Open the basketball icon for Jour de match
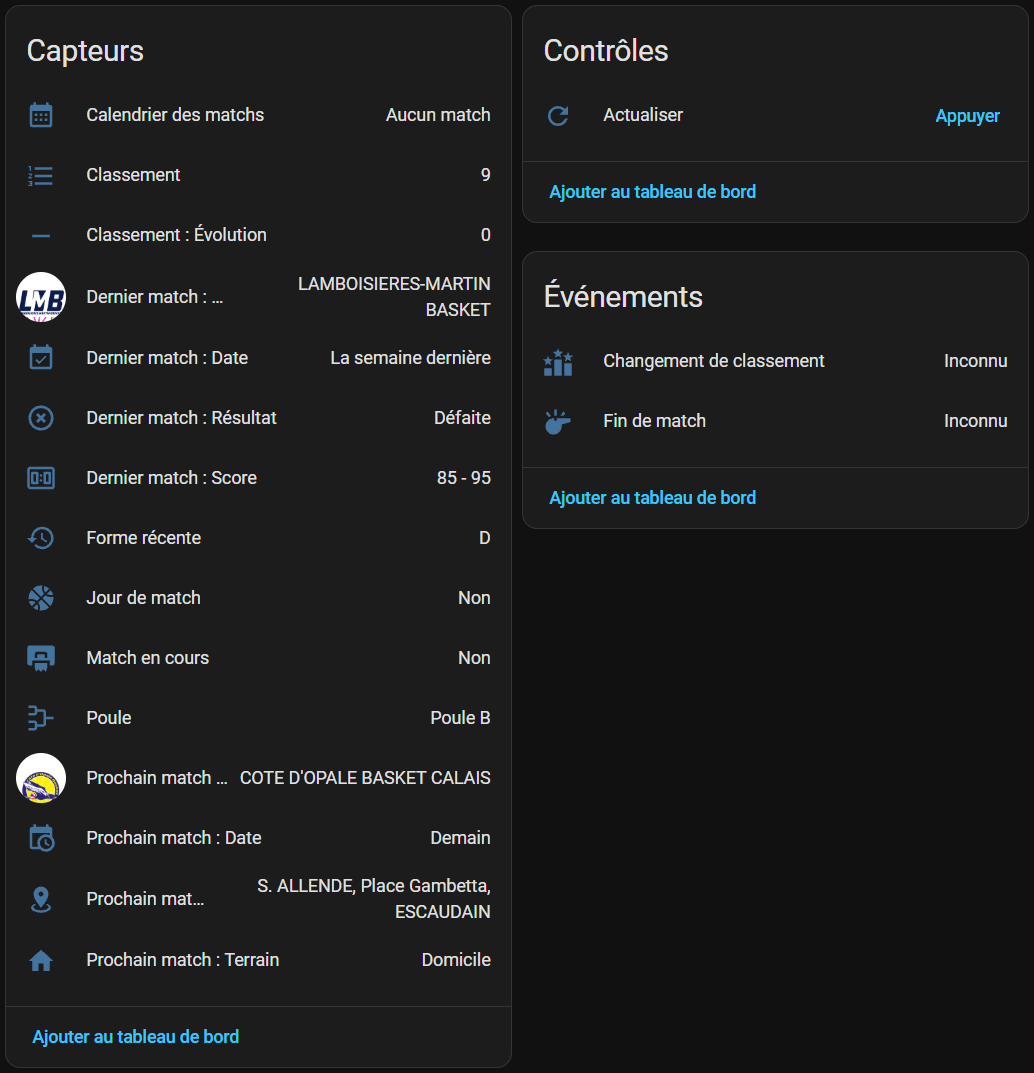Image resolution: width=1034 pixels, height=1073 pixels. coord(41,598)
